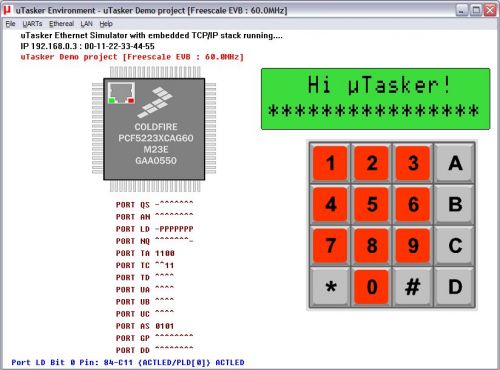Tap keypad letter key D

[455, 287]
